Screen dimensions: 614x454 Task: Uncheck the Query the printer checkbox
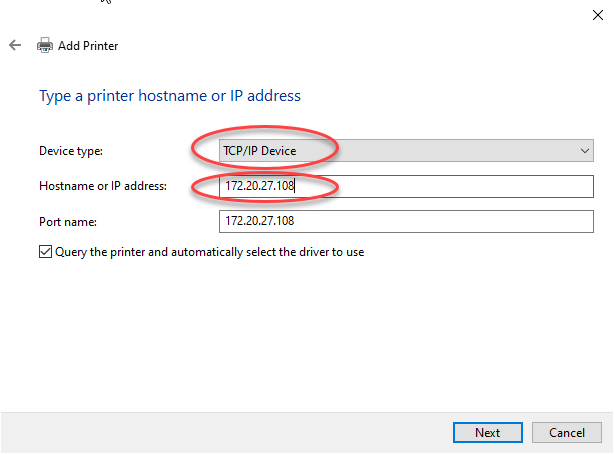pyautogui.click(x=45, y=252)
